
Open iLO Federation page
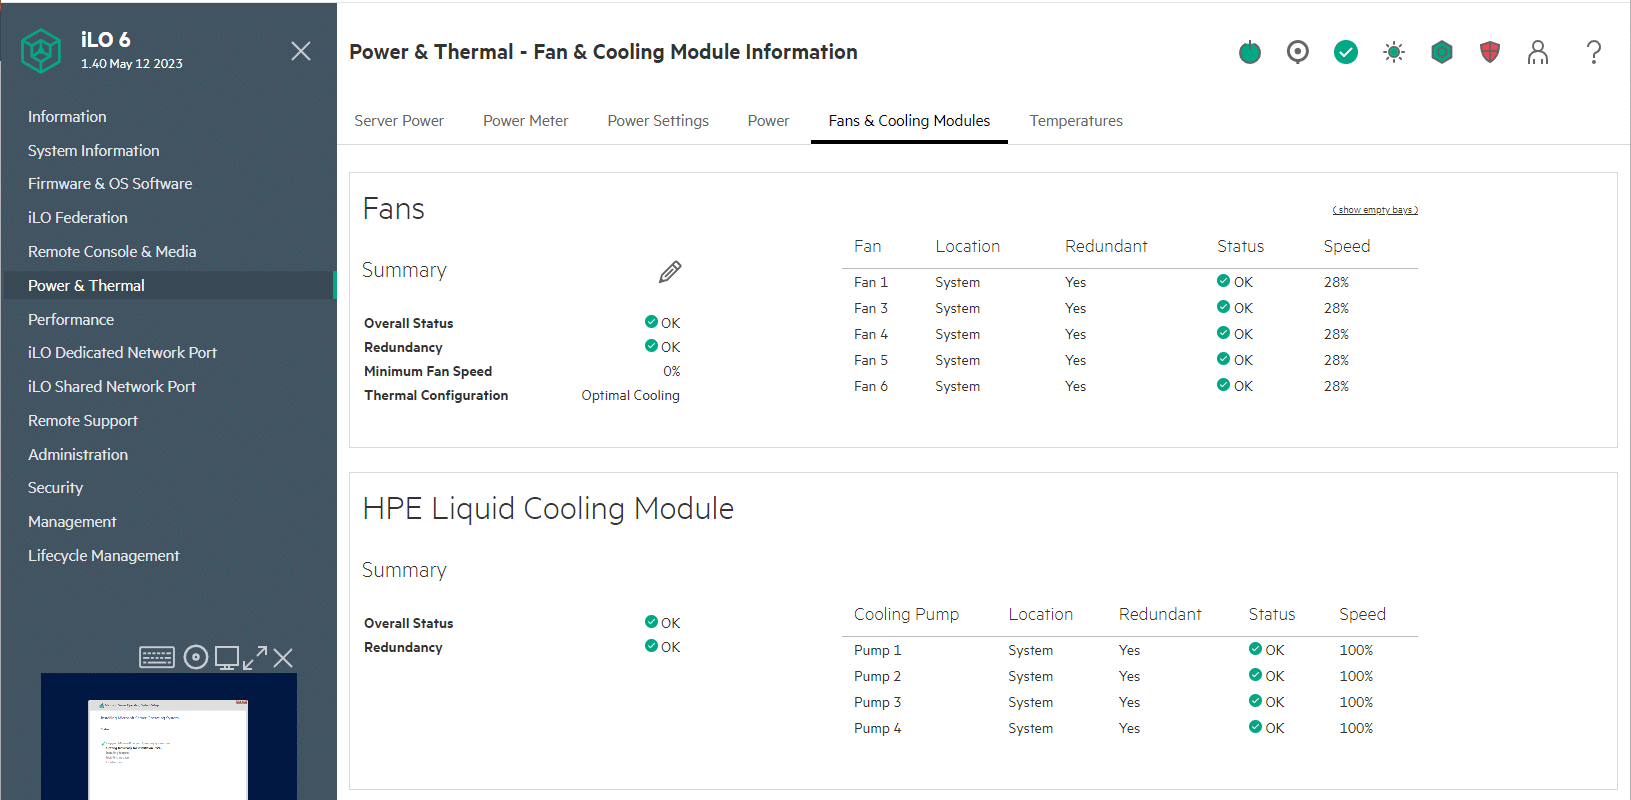coord(77,218)
